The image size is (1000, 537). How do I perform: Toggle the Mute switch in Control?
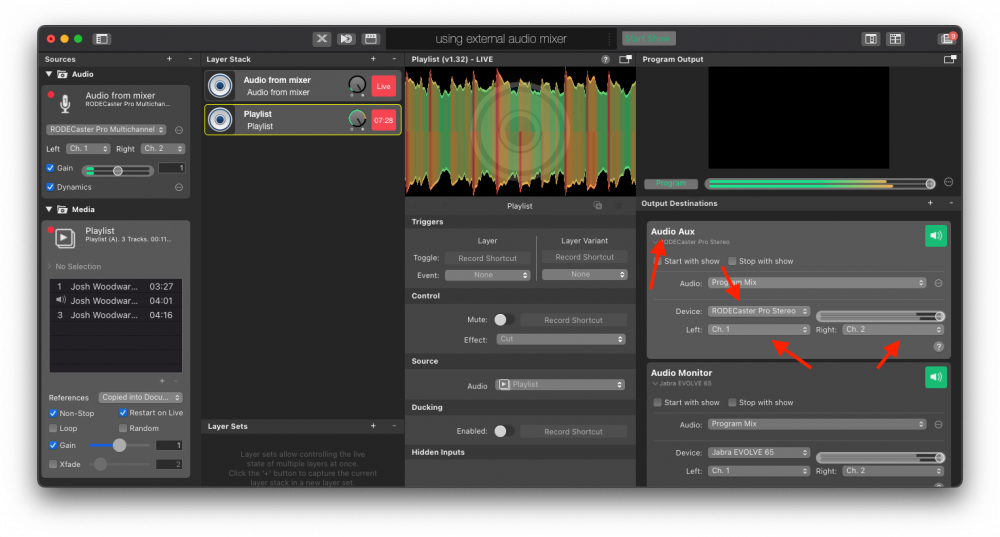pyautogui.click(x=504, y=320)
